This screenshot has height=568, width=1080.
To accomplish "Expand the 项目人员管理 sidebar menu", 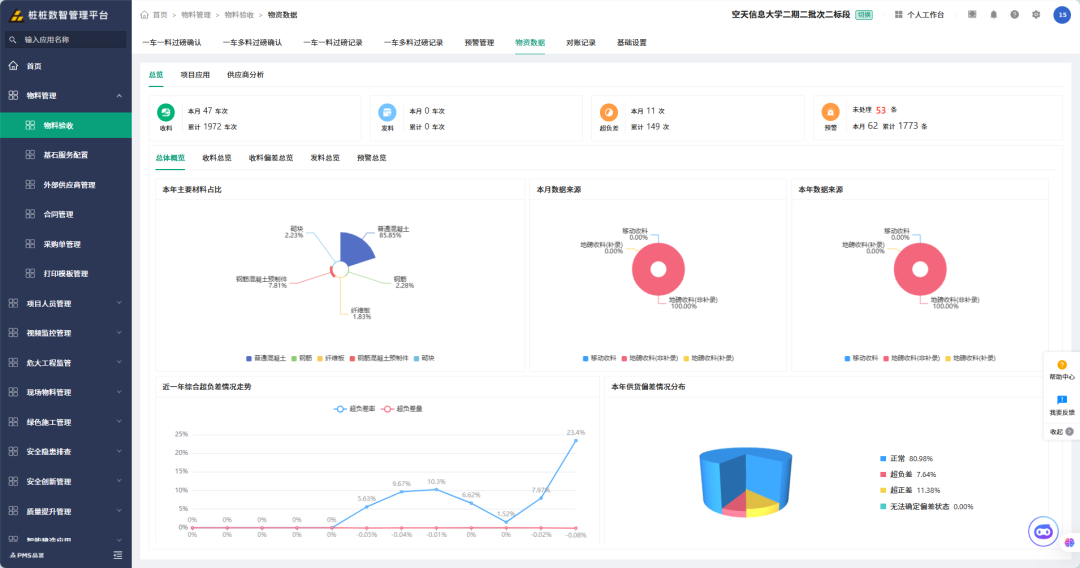I will (119, 303).
